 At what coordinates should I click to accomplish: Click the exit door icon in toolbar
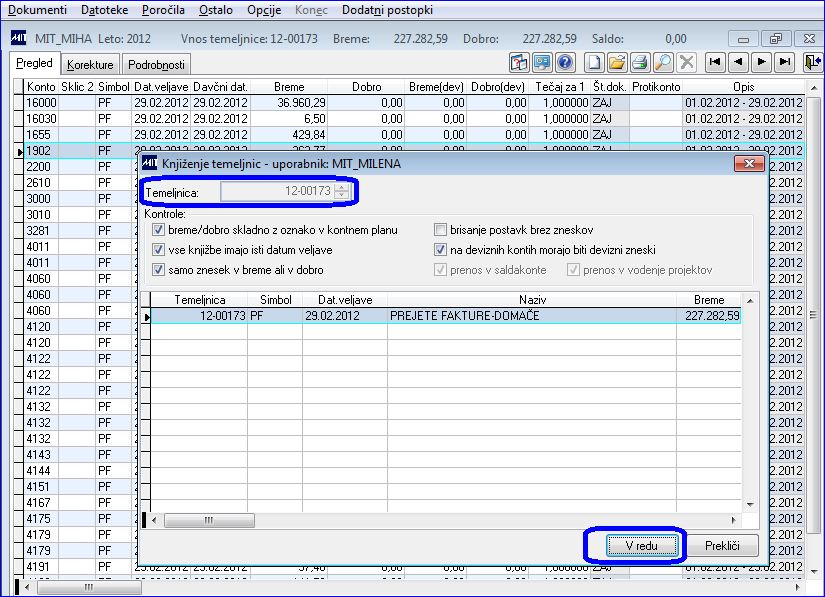[x=813, y=63]
